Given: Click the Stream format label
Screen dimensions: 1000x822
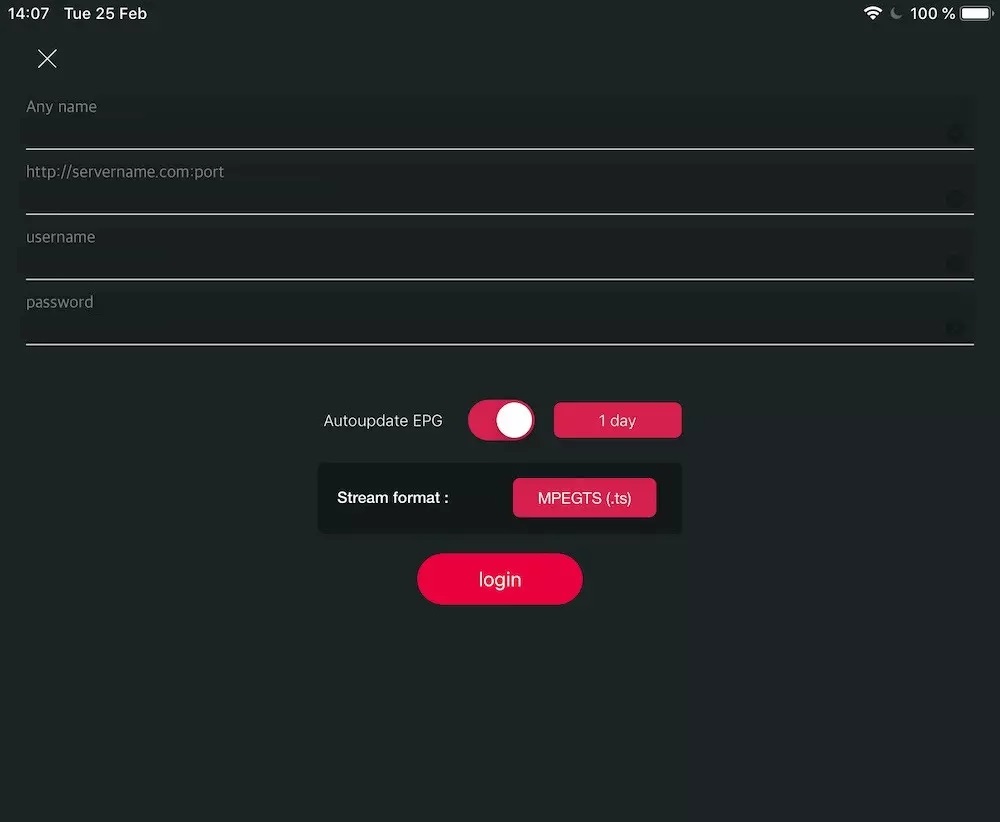Looking at the screenshot, I should click(x=393, y=497).
